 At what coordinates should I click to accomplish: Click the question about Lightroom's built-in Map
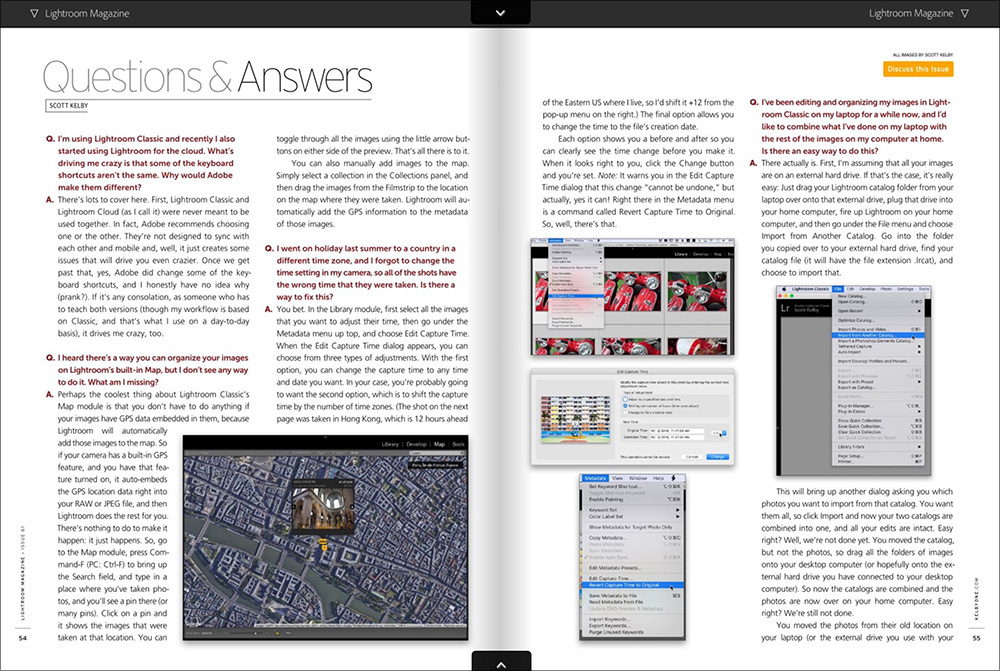click(x=147, y=370)
